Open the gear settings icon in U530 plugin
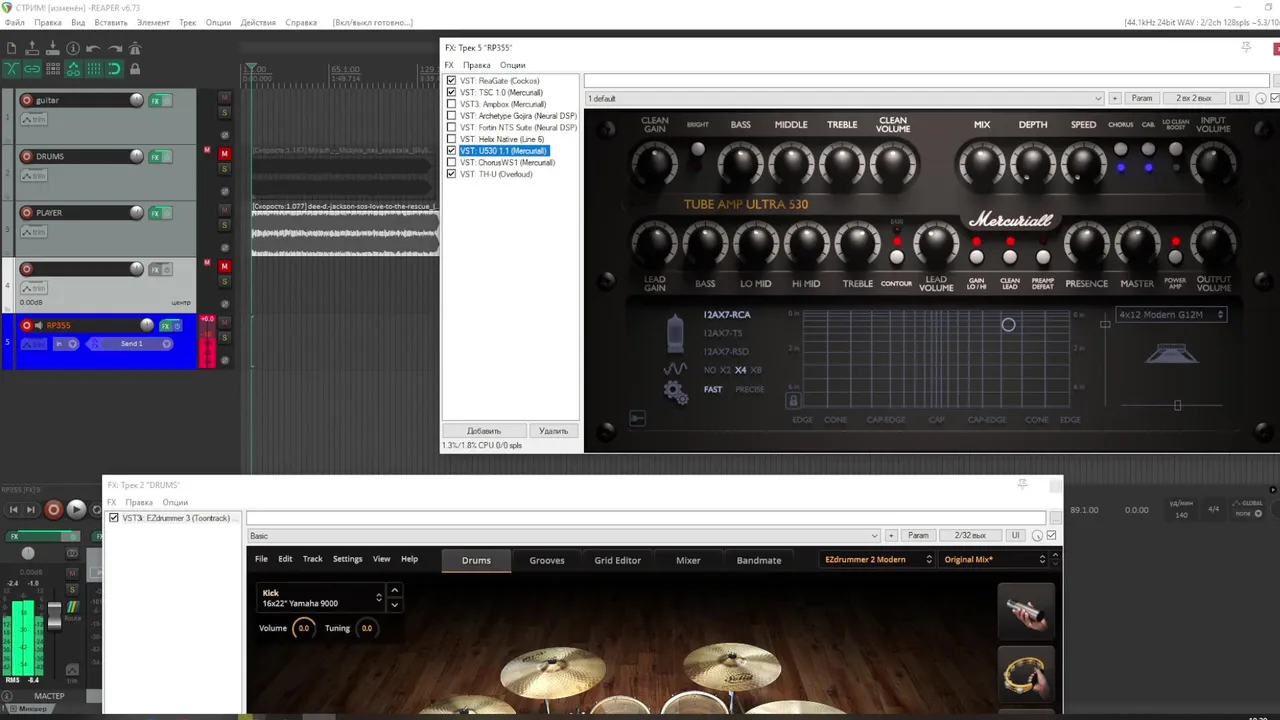The width and height of the screenshot is (1280, 720). pos(676,393)
